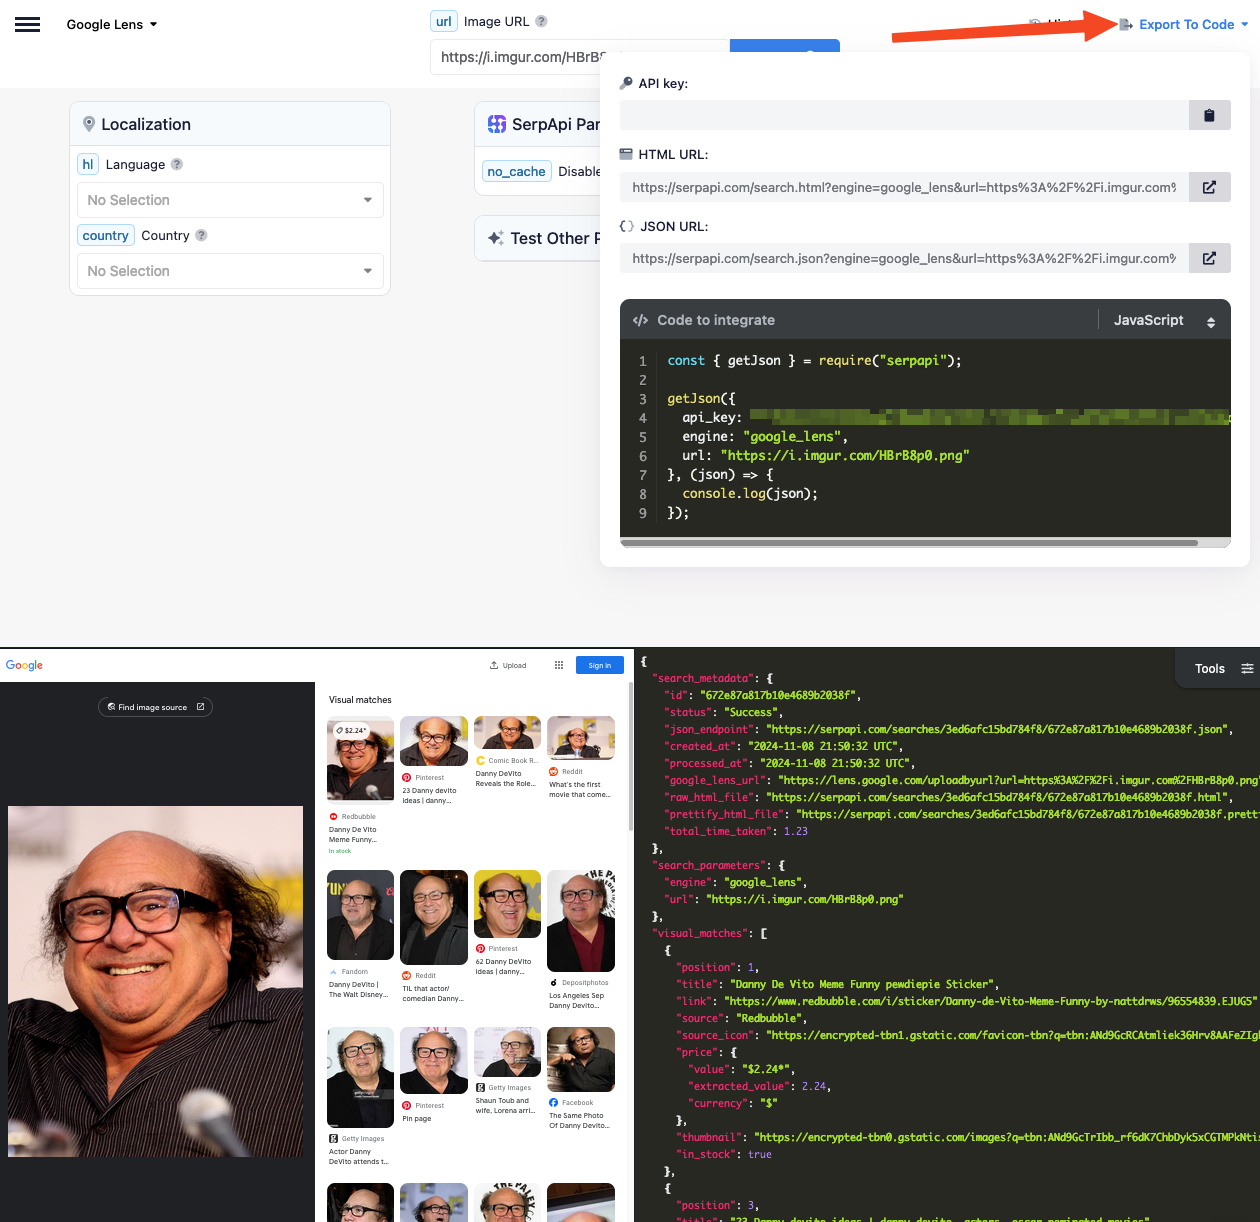Click the SerpApi Parameters panel icon
This screenshot has height=1222, width=1260.
[497, 124]
